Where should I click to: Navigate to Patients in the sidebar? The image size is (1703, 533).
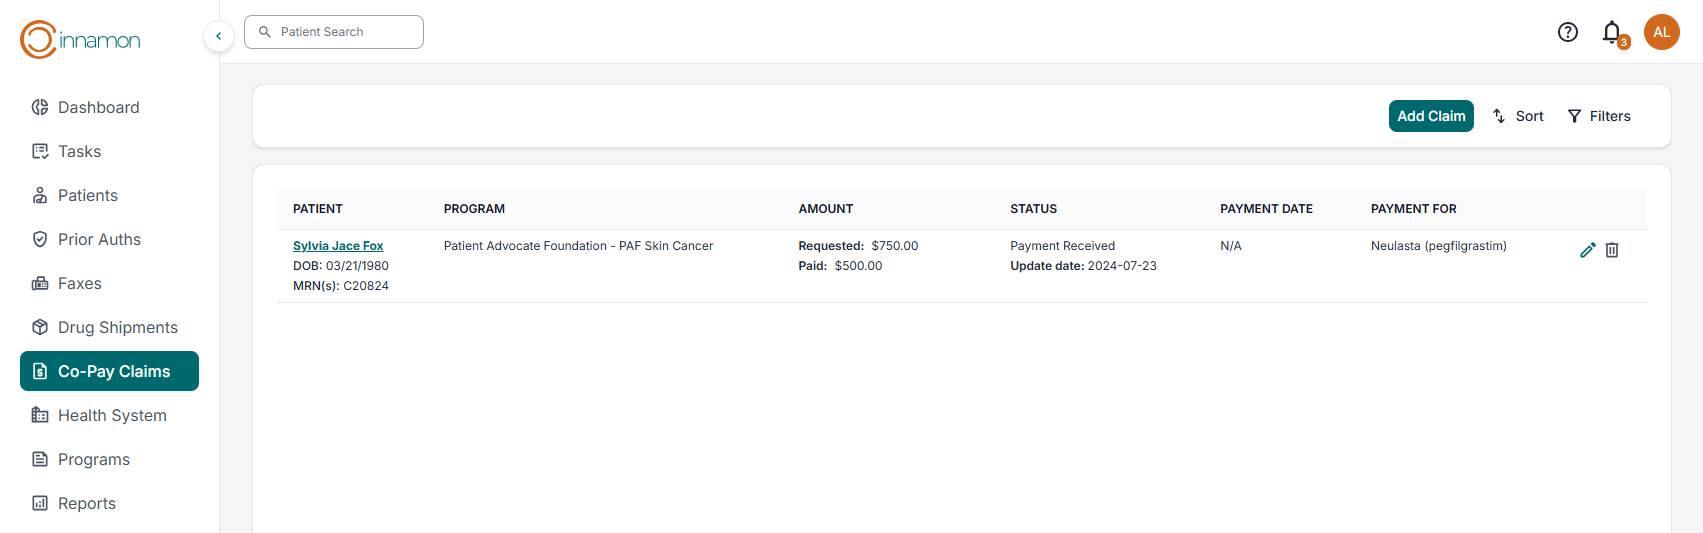click(x=87, y=195)
